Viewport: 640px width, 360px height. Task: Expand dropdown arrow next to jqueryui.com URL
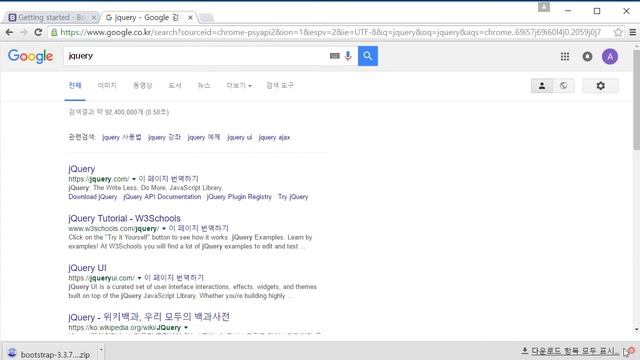139,278
